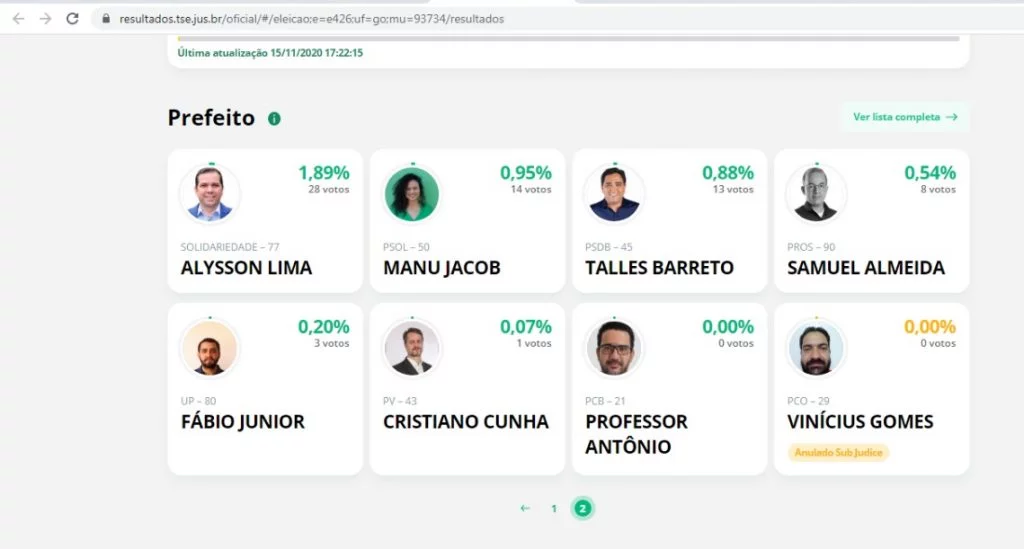Select the CRISTIANO CUNHA name
The height and width of the screenshot is (549, 1024).
tap(466, 422)
